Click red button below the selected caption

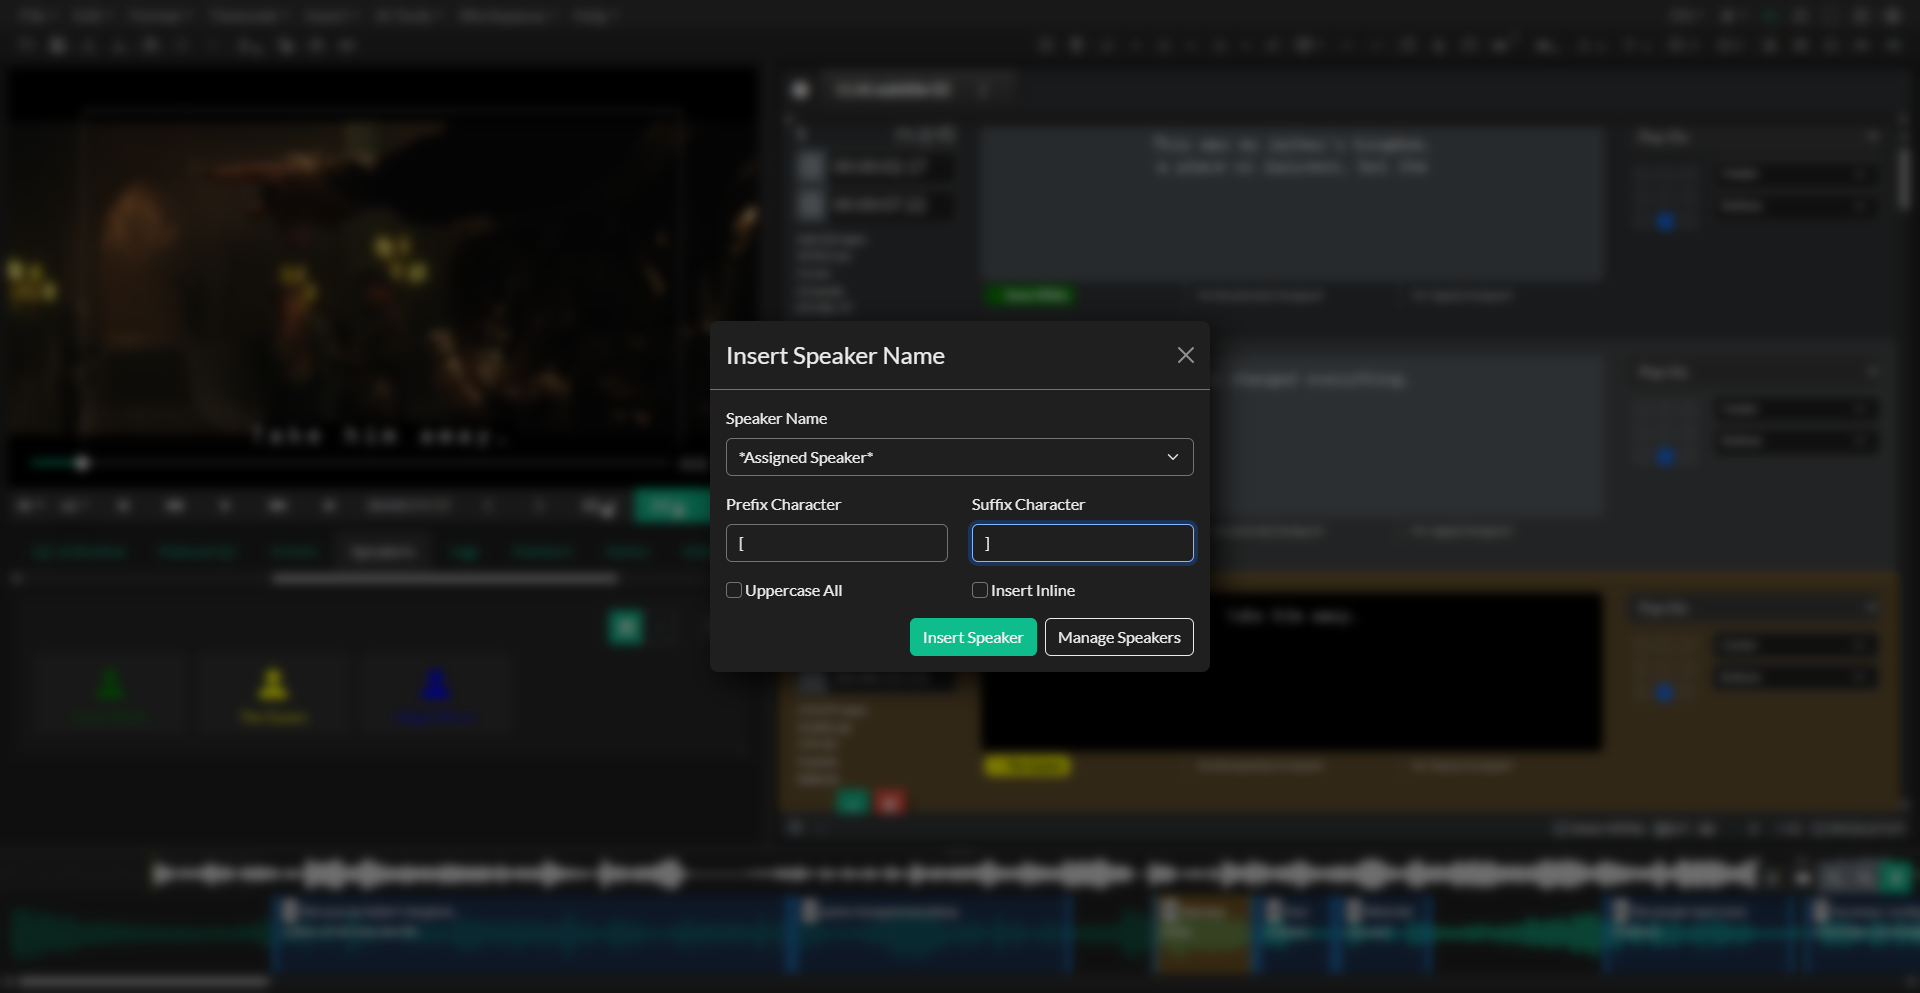889,802
